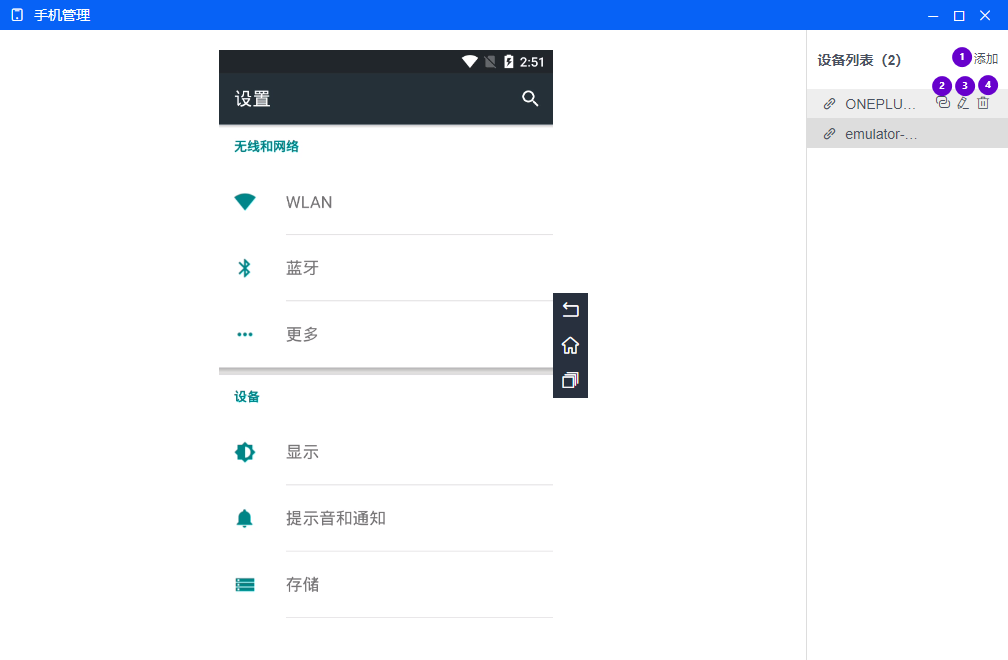The width and height of the screenshot is (1008, 660).
Task: Click the display settings icon beside 显示
Action: pos(245,452)
